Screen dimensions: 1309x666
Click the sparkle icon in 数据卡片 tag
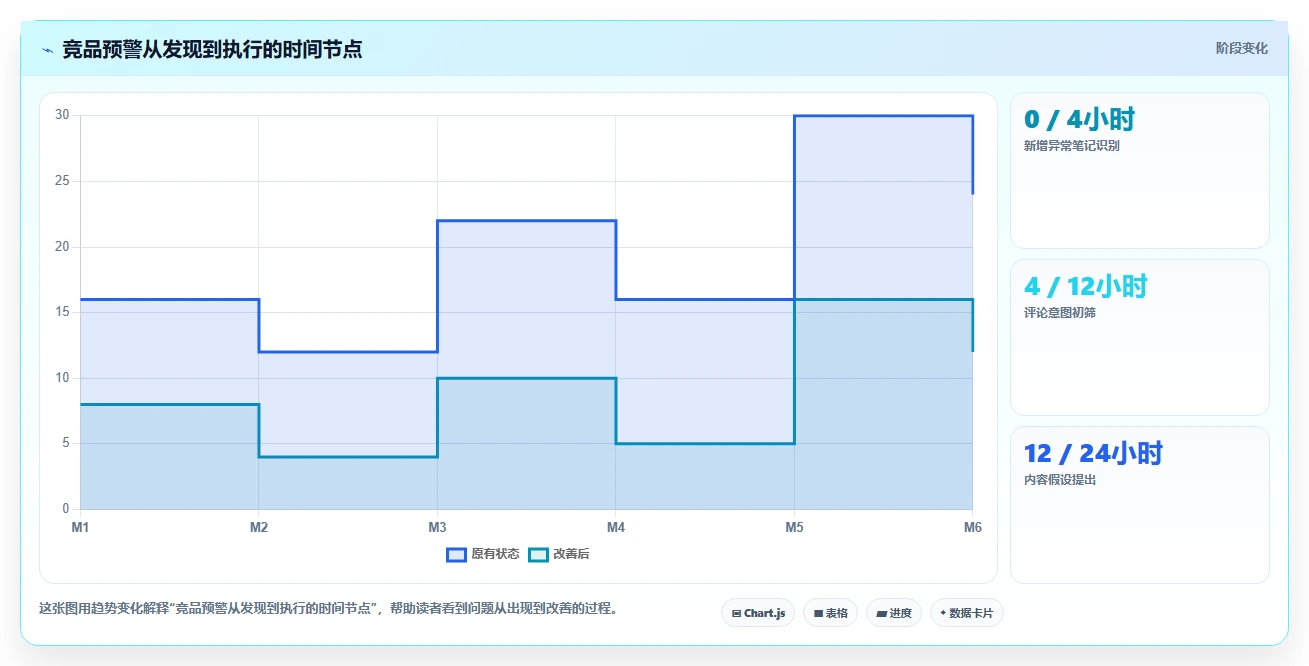(x=943, y=613)
